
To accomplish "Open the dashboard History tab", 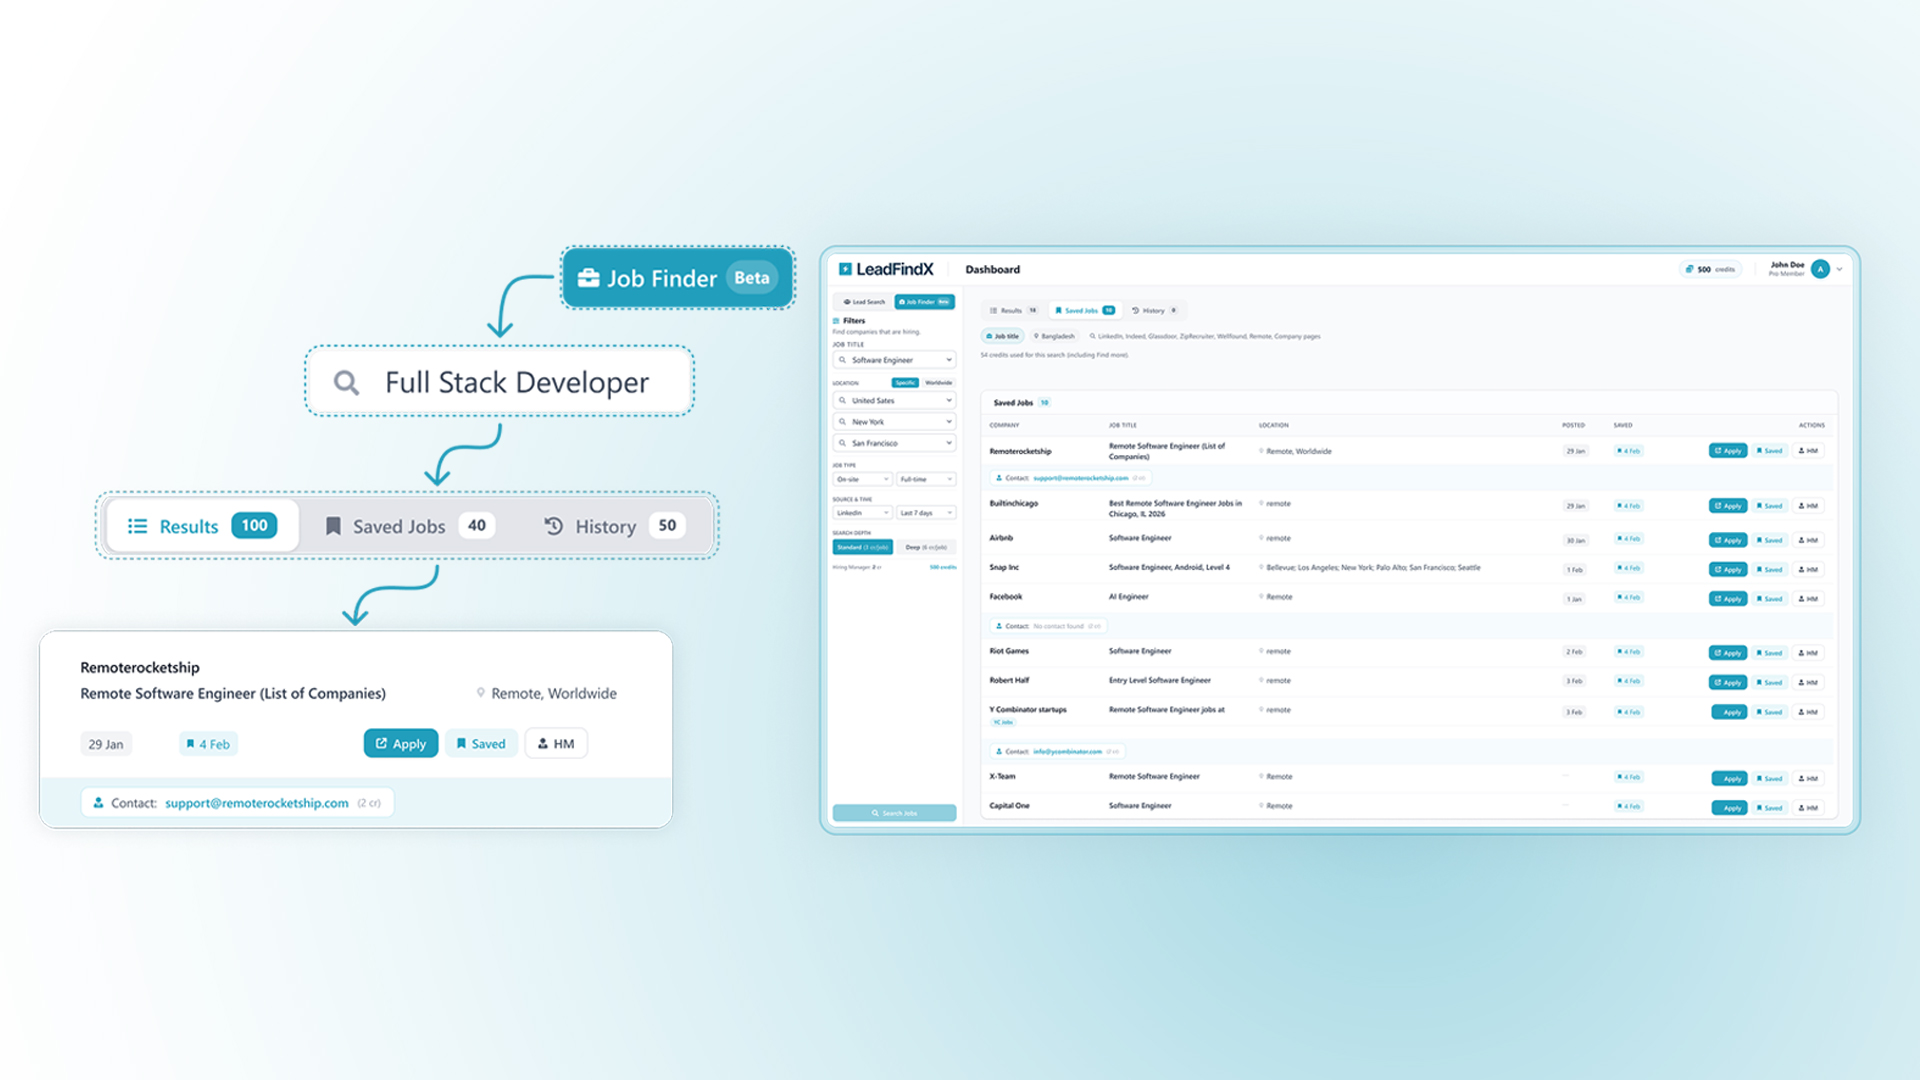I will (x=1154, y=311).
